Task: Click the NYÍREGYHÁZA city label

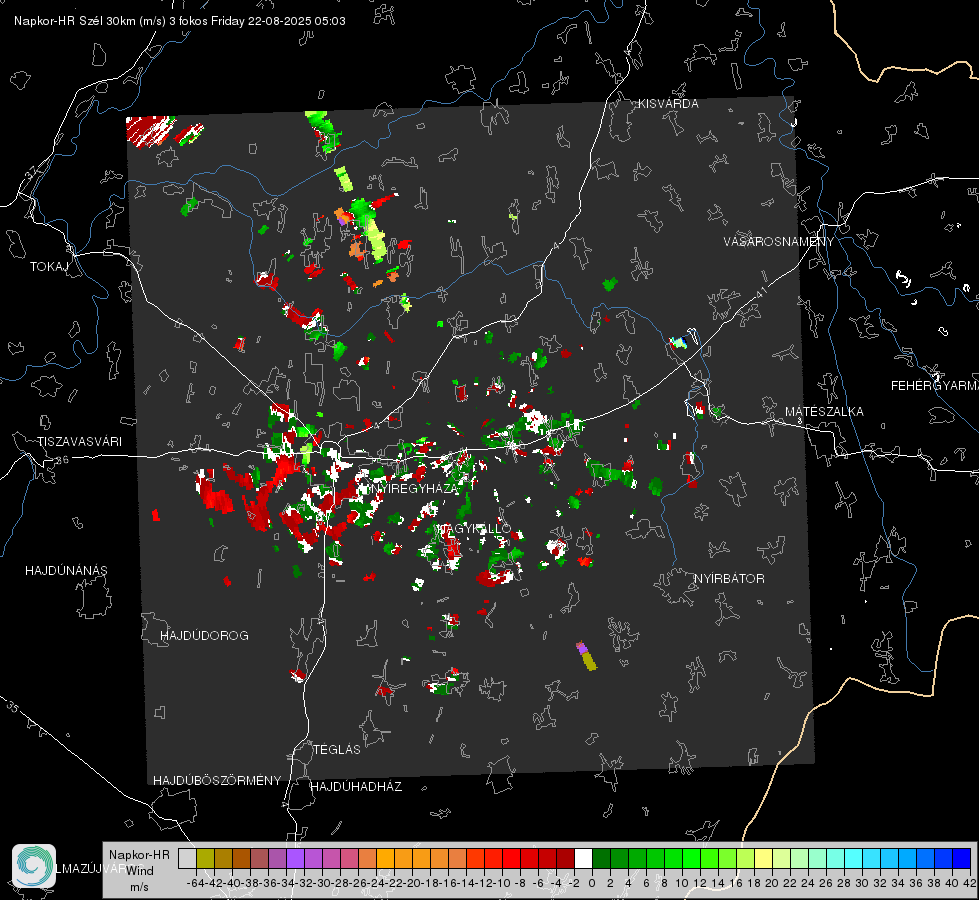Action: [x=413, y=488]
